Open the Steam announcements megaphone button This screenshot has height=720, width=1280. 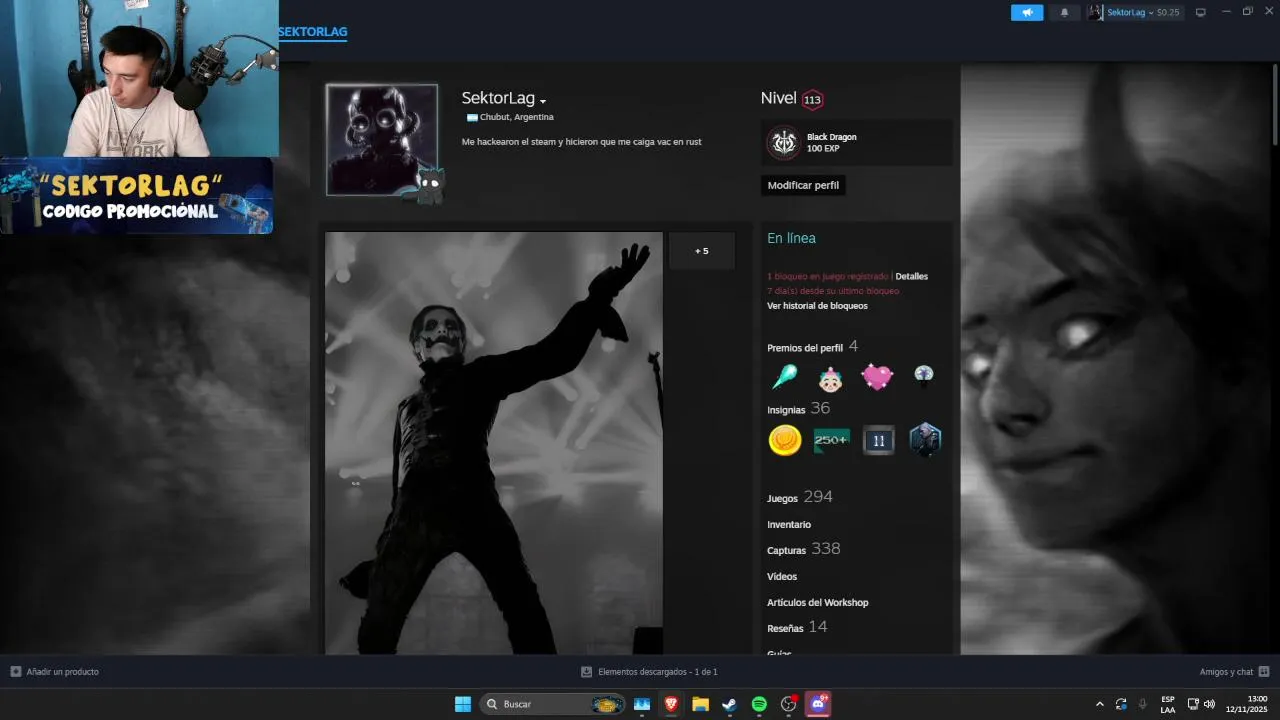point(1027,12)
